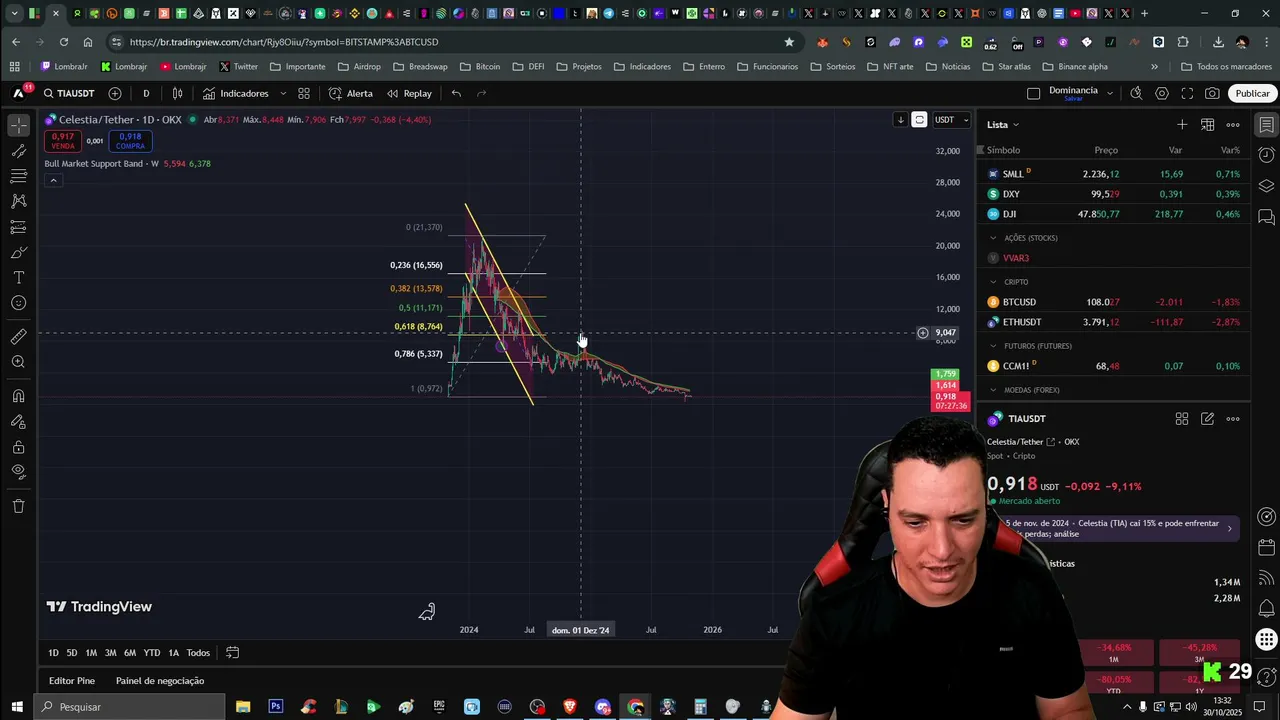
Task: Select the 1M time range
Action: [91, 653]
